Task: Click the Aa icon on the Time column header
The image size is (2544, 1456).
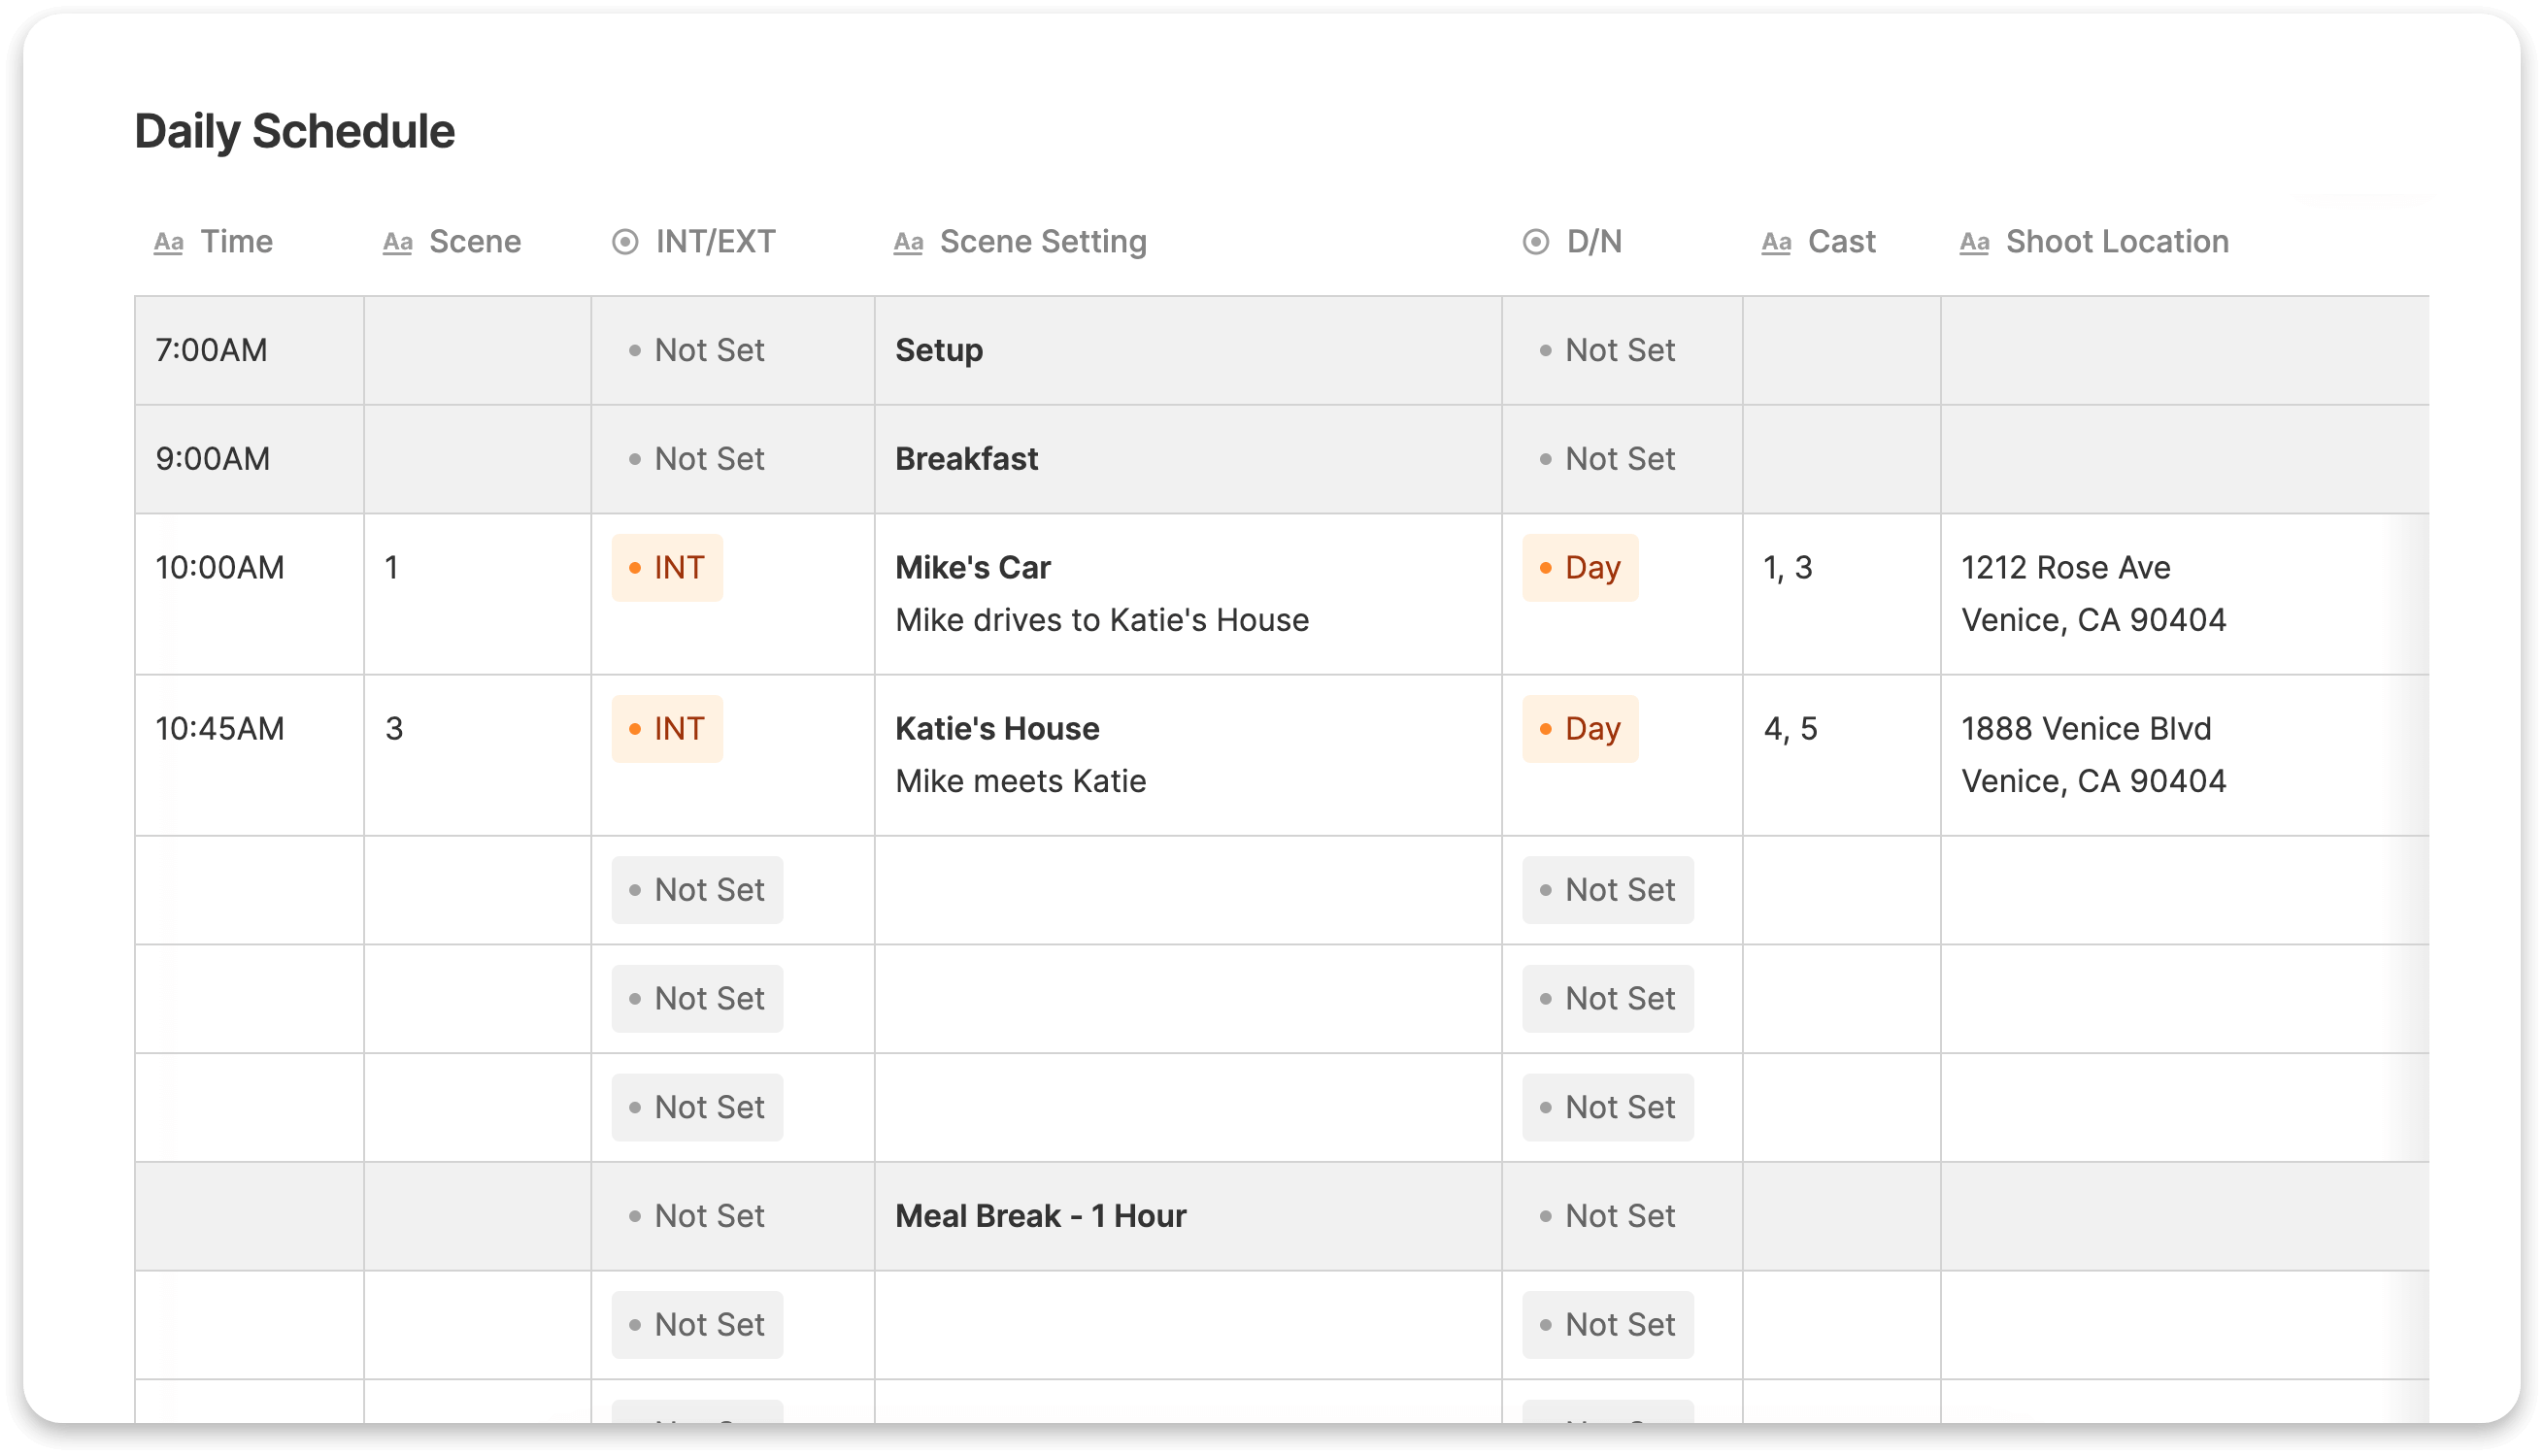Action: point(167,241)
